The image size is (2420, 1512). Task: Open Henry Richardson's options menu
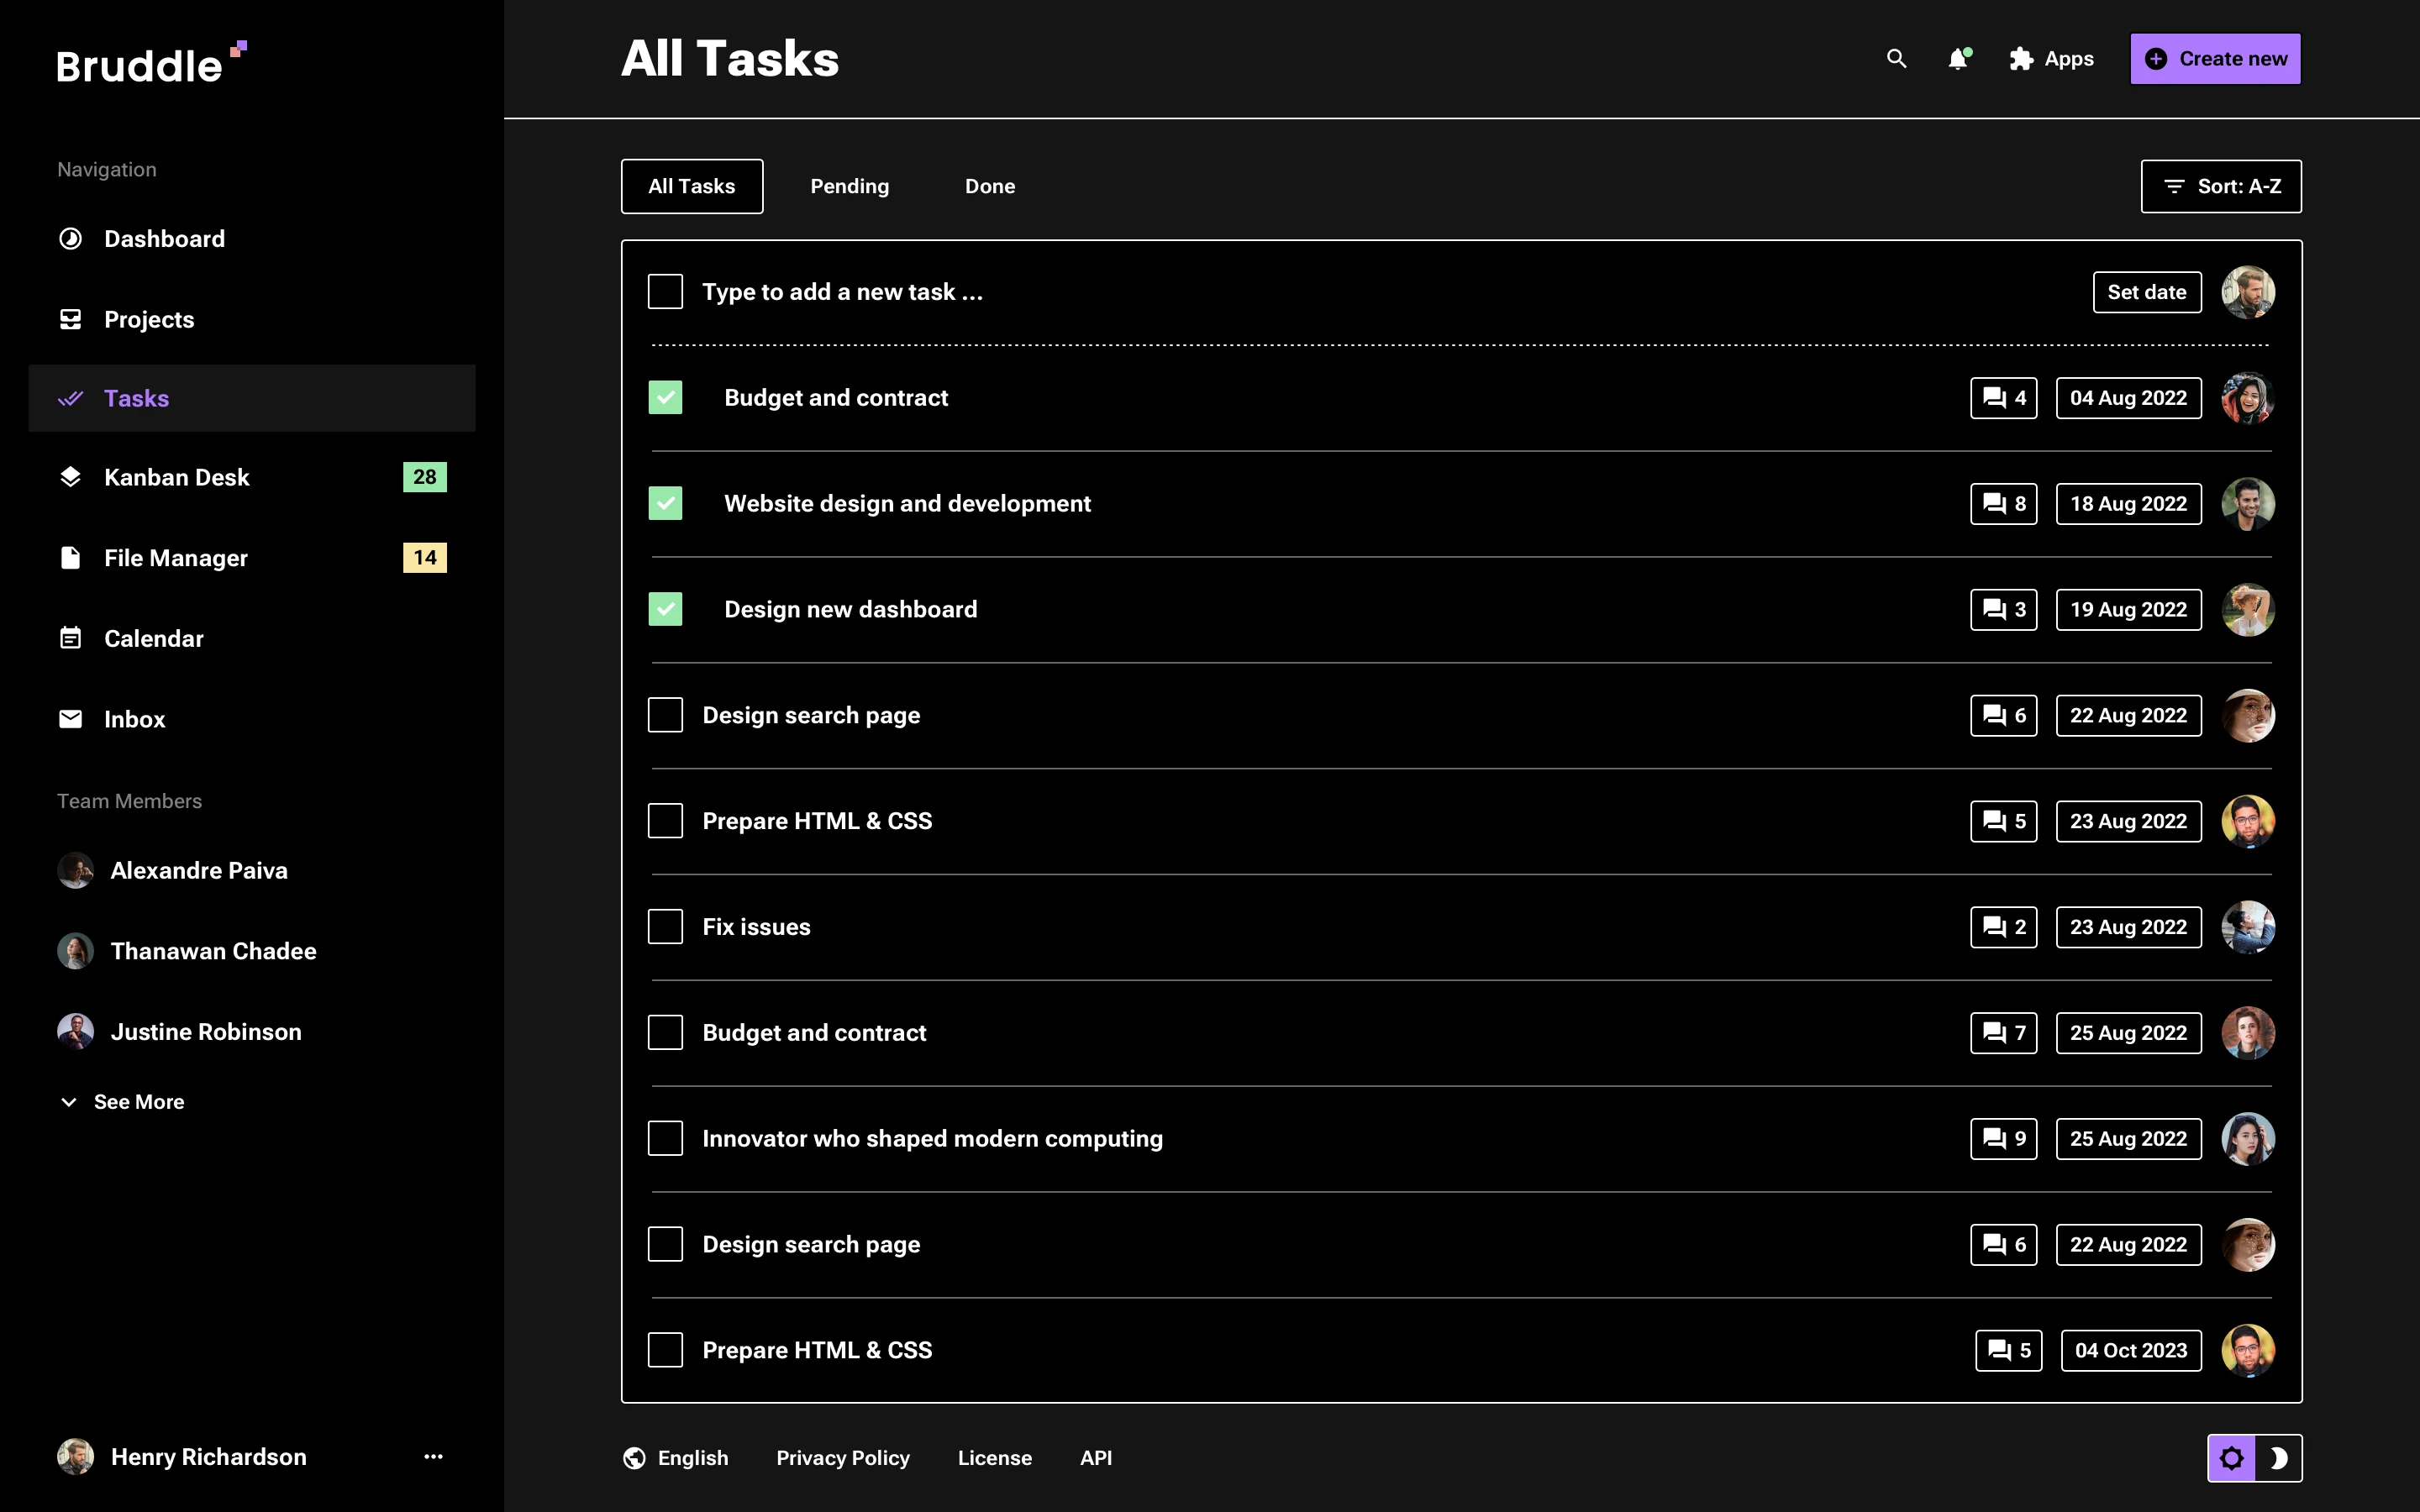pos(433,1456)
